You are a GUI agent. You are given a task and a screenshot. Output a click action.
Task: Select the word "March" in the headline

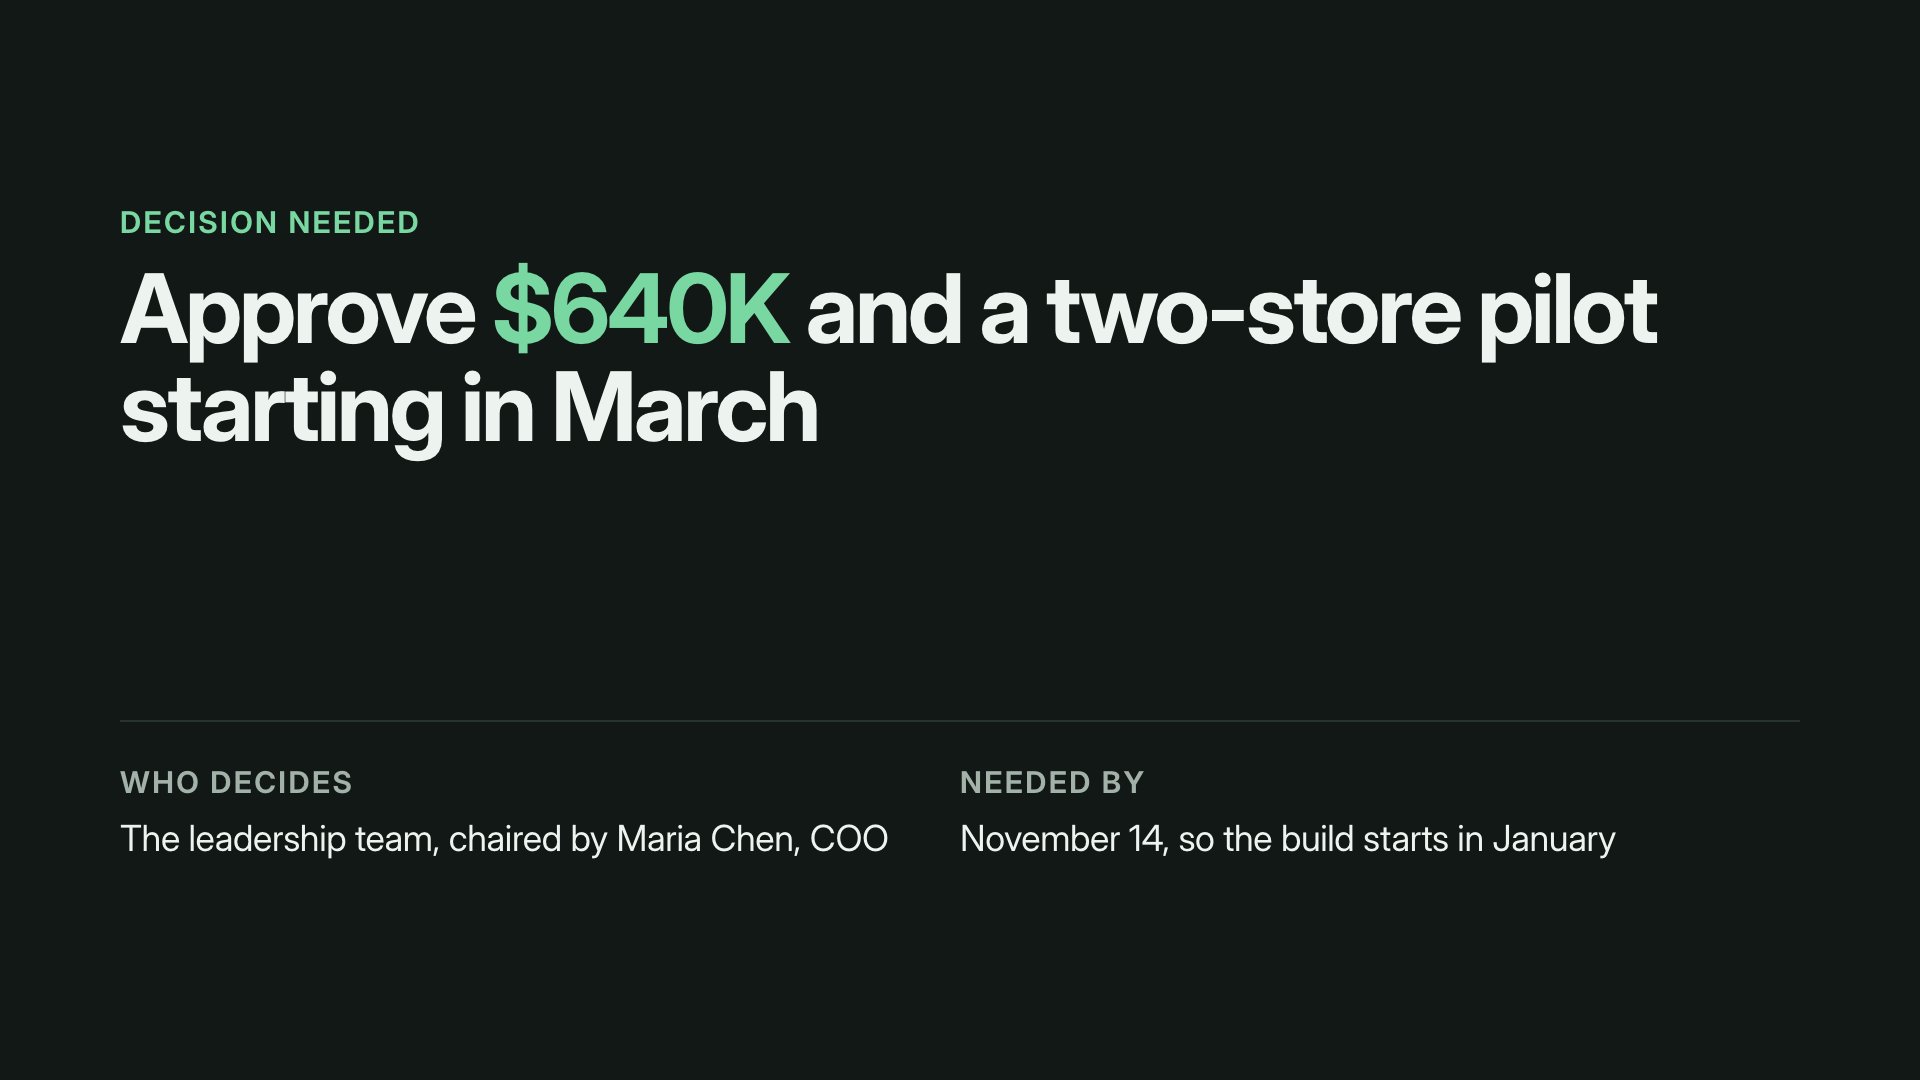pyautogui.click(x=685, y=408)
